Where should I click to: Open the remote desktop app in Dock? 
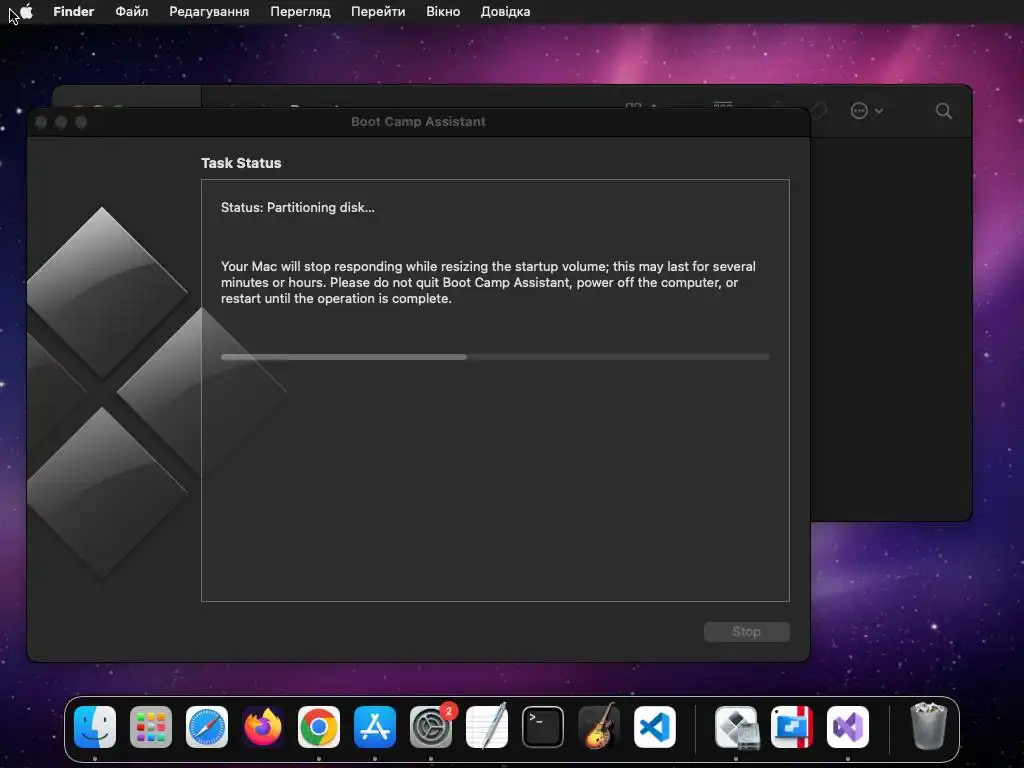(792, 727)
